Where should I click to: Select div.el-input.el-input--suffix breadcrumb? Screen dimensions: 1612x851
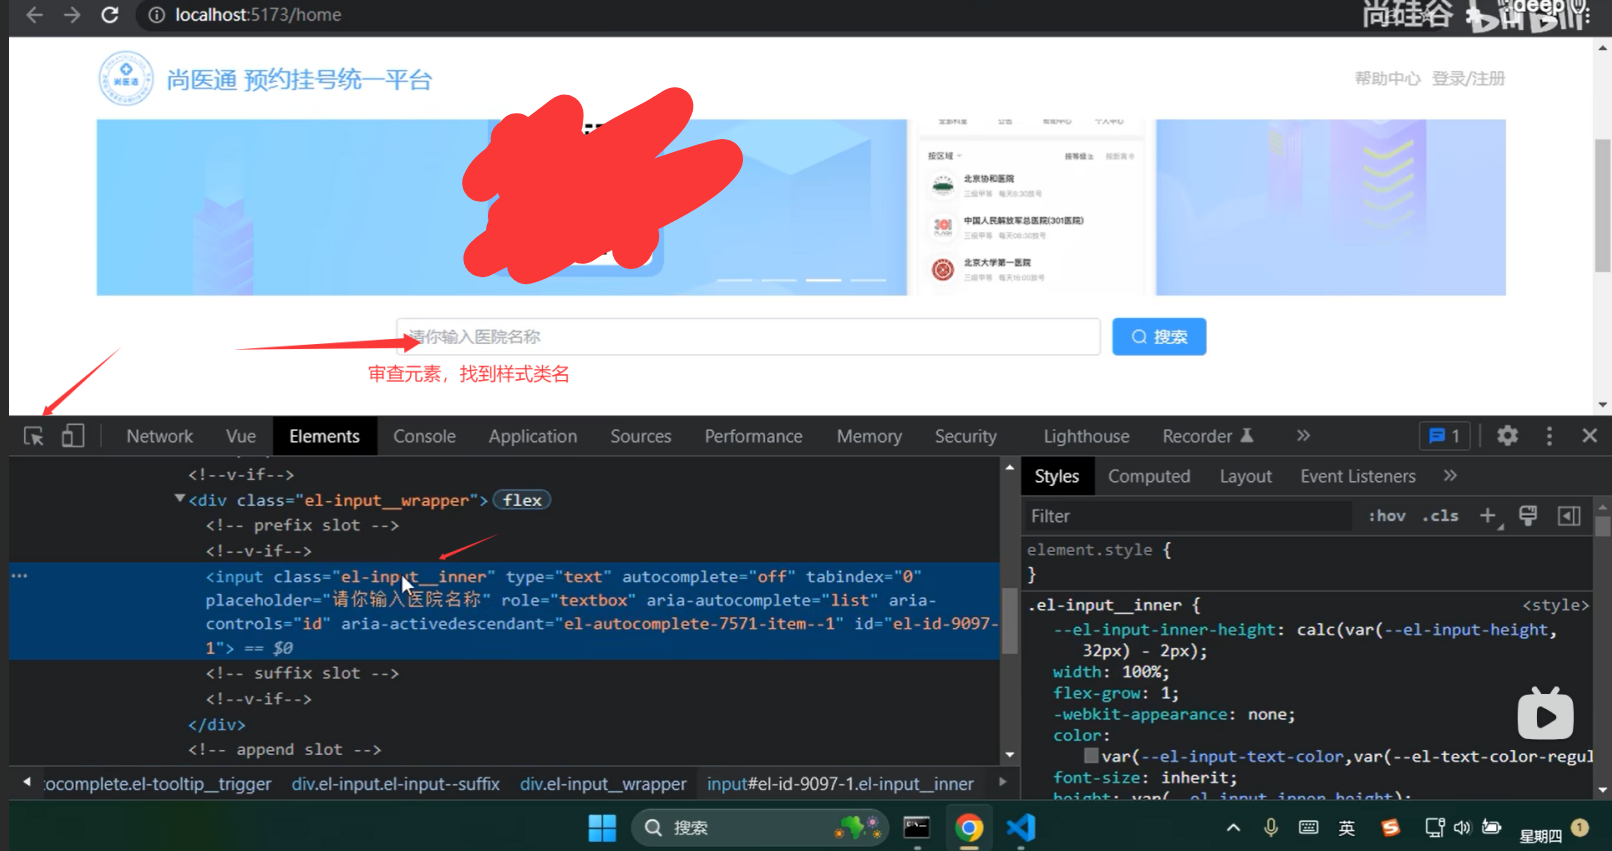click(x=395, y=784)
